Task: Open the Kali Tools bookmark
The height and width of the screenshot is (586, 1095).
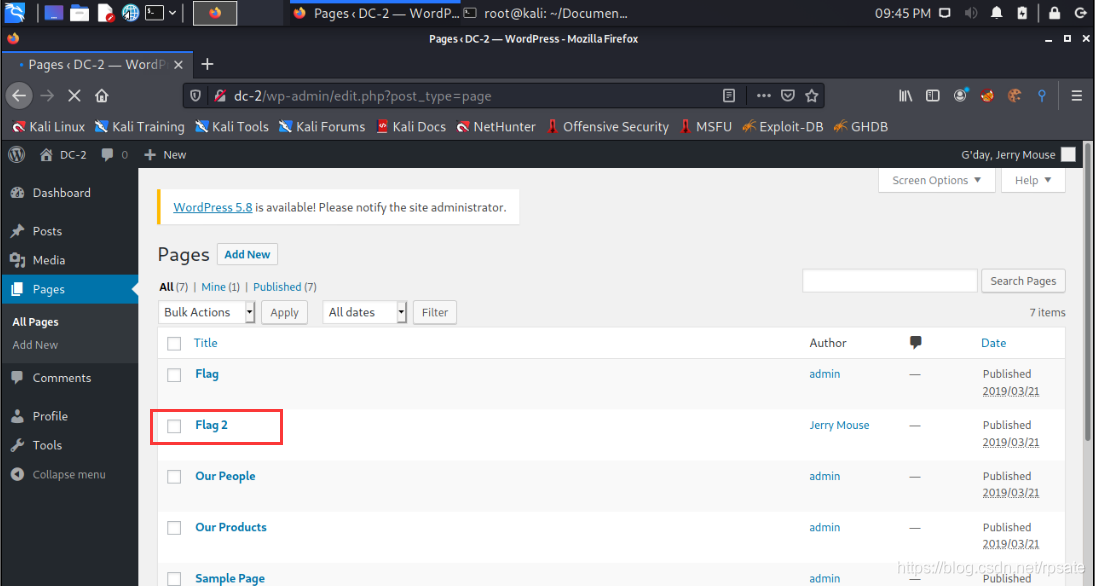Action: click(232, 126)
